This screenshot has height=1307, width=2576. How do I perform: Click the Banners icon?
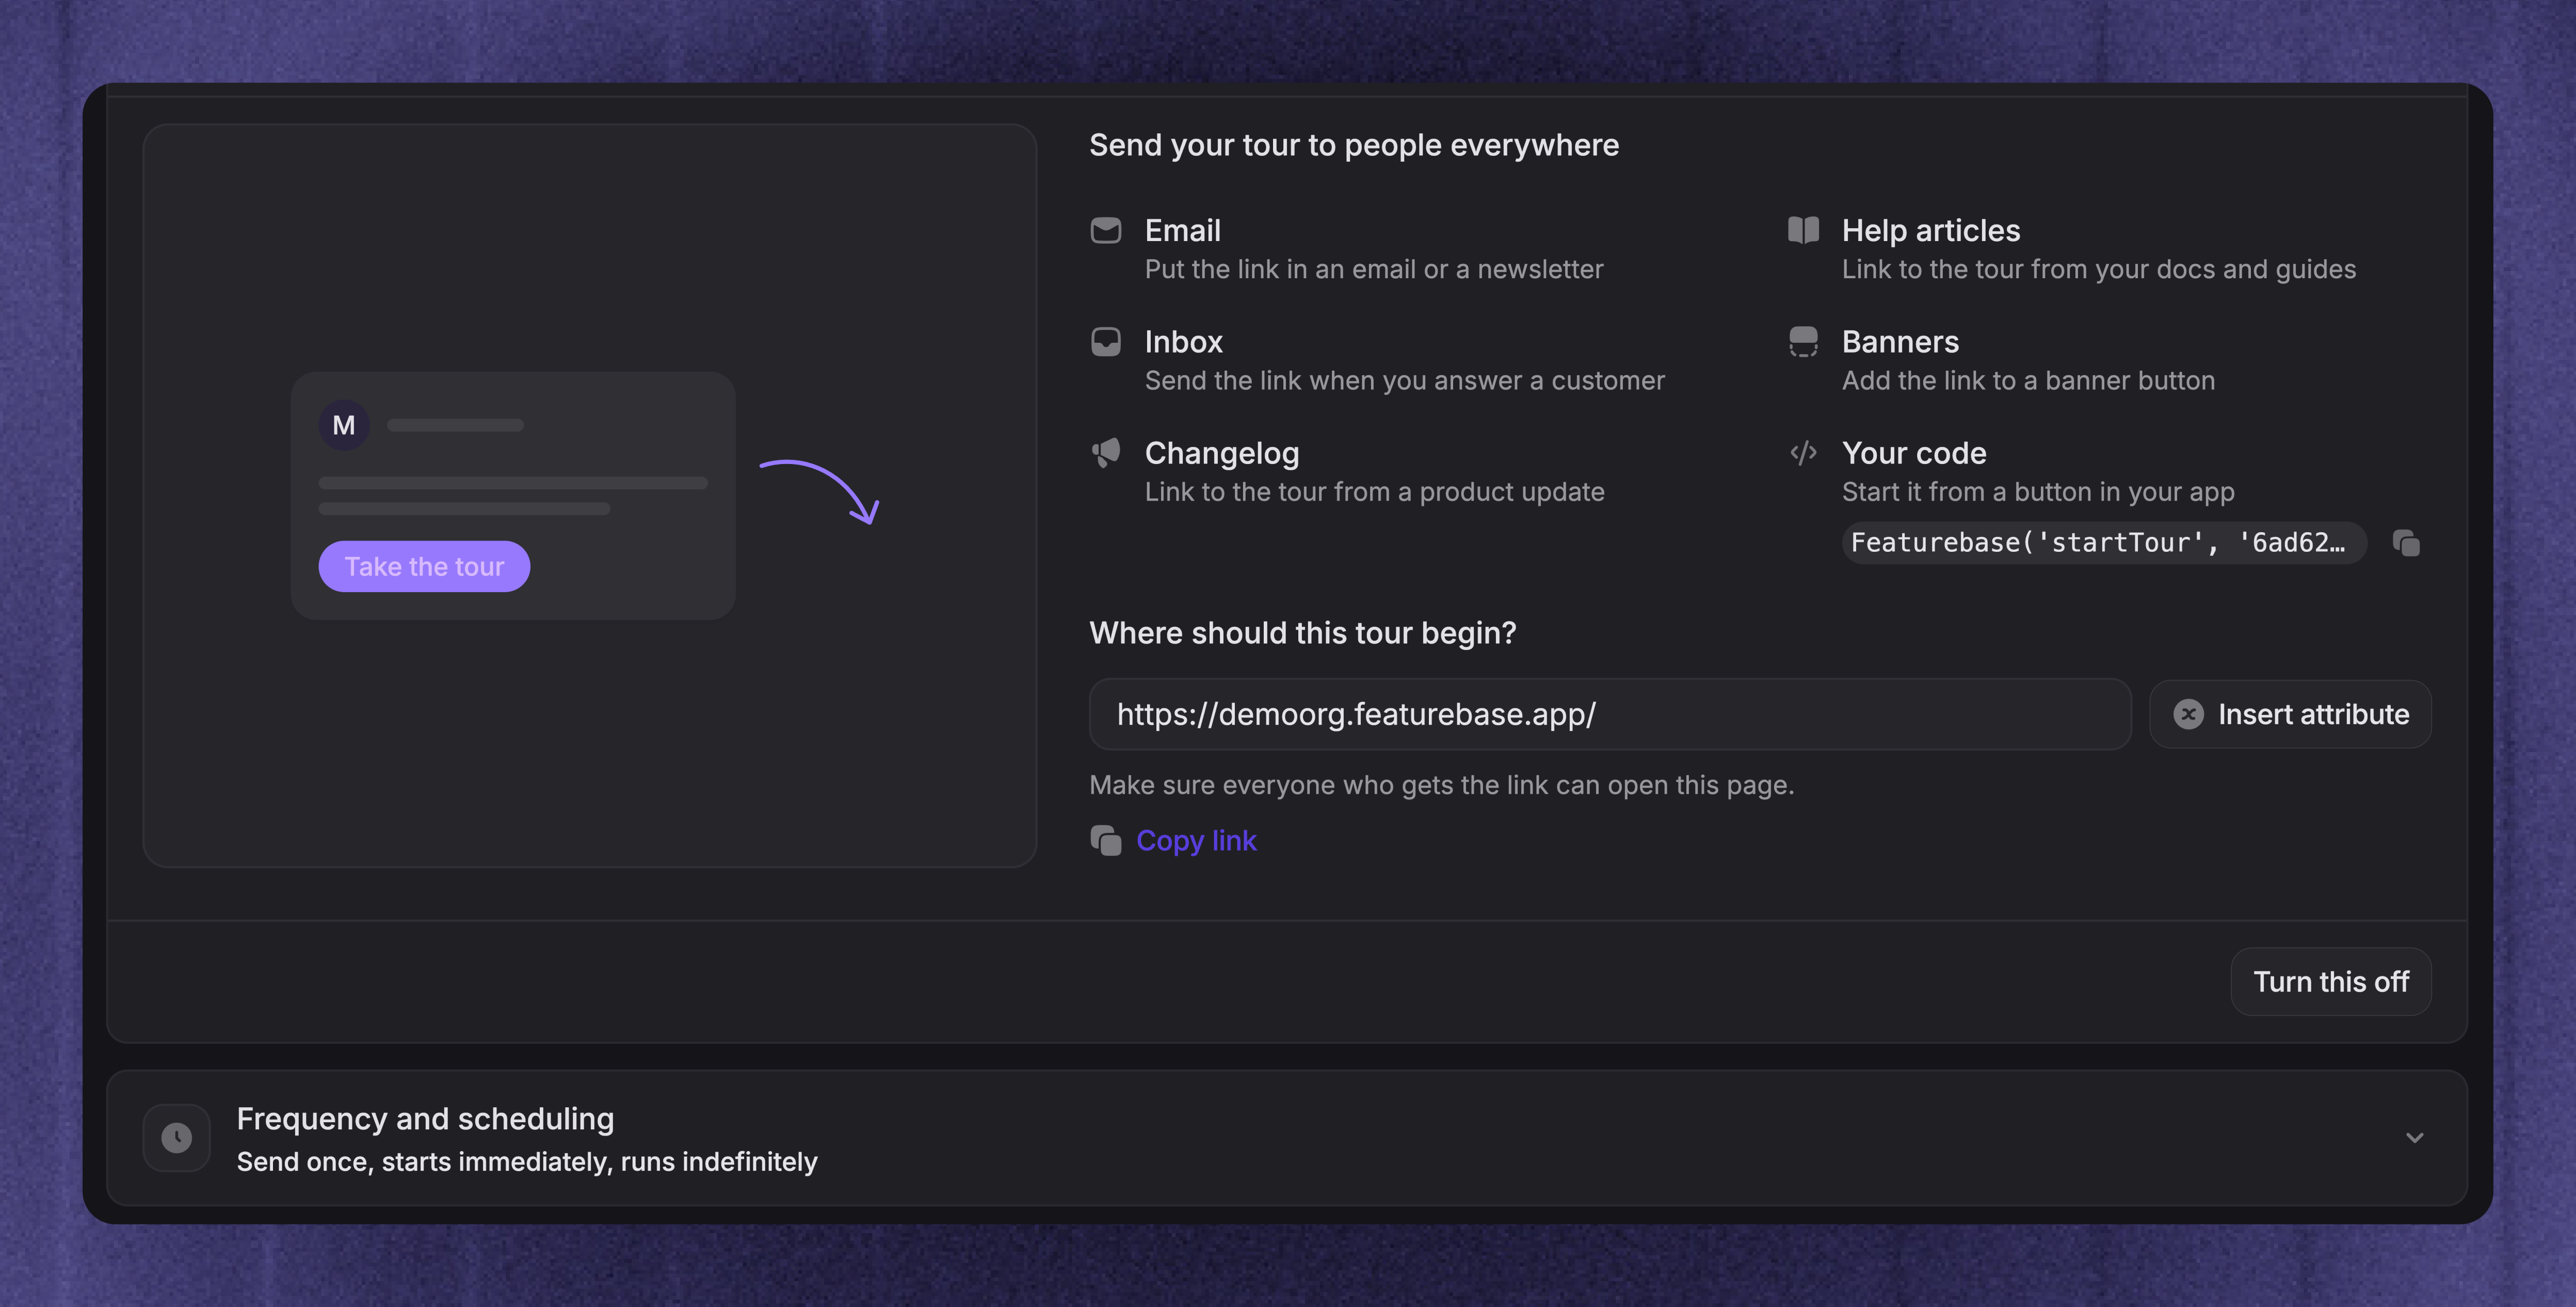coord(1803,342)
